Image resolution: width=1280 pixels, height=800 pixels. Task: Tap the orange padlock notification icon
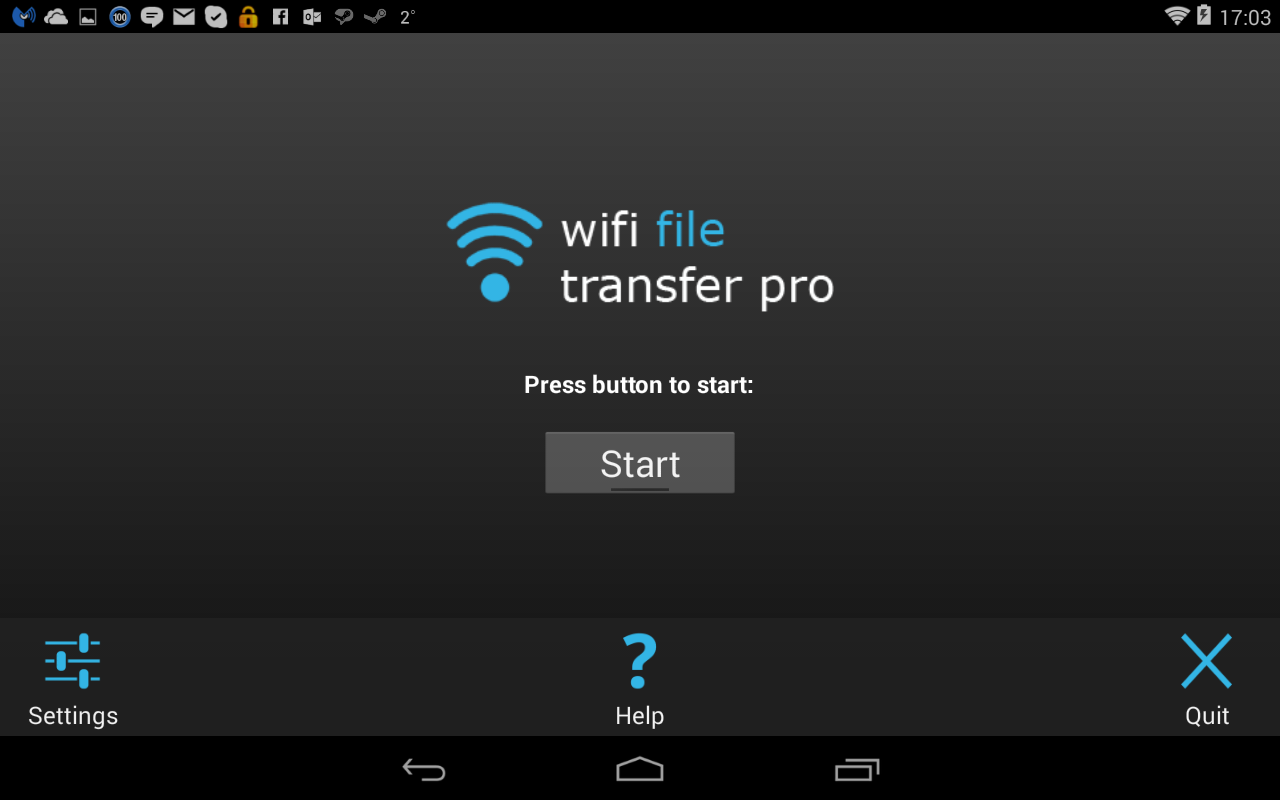click(x=248, y=17)
